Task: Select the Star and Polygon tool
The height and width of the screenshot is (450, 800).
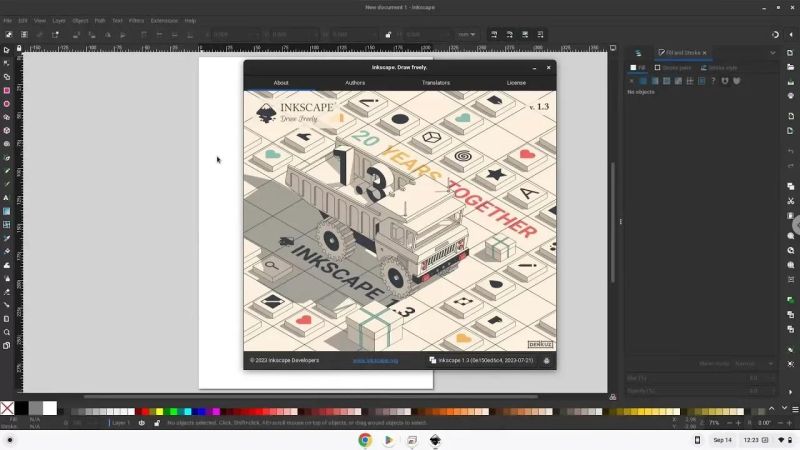Action: point(7,117)
